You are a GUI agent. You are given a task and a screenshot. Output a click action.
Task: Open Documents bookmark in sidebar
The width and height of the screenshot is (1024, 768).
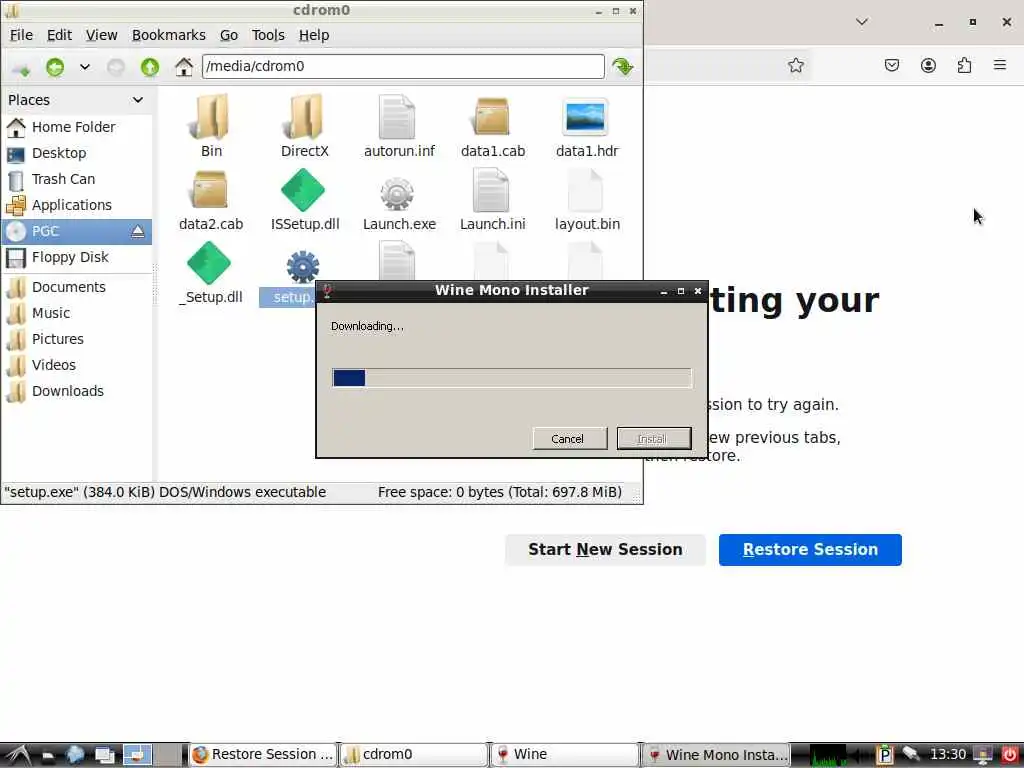(76, 287)
